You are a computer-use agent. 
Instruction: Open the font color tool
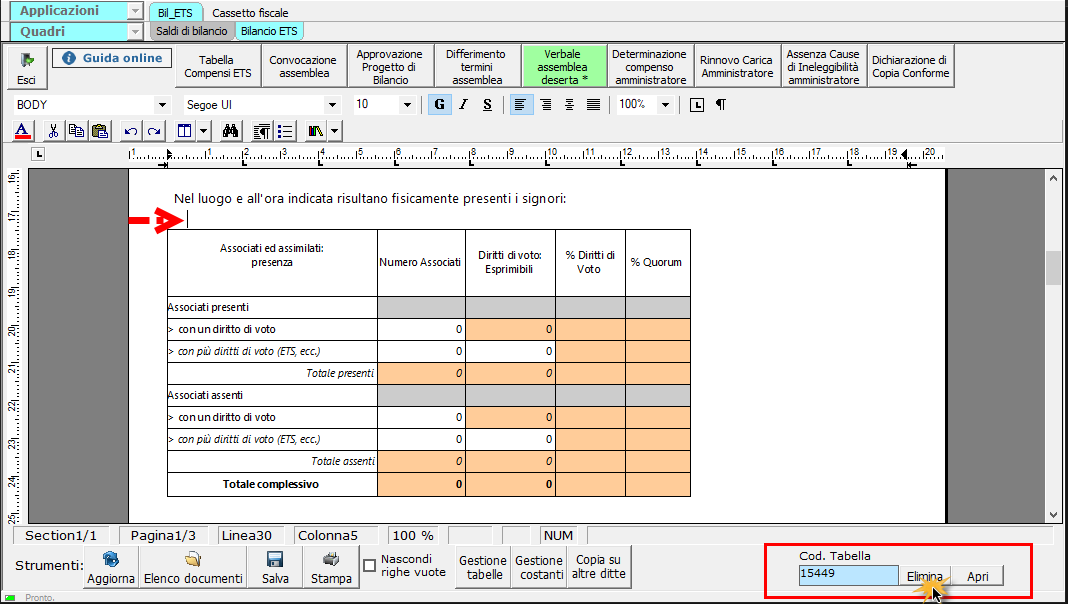pyautogui.click(x=22, y=131)
